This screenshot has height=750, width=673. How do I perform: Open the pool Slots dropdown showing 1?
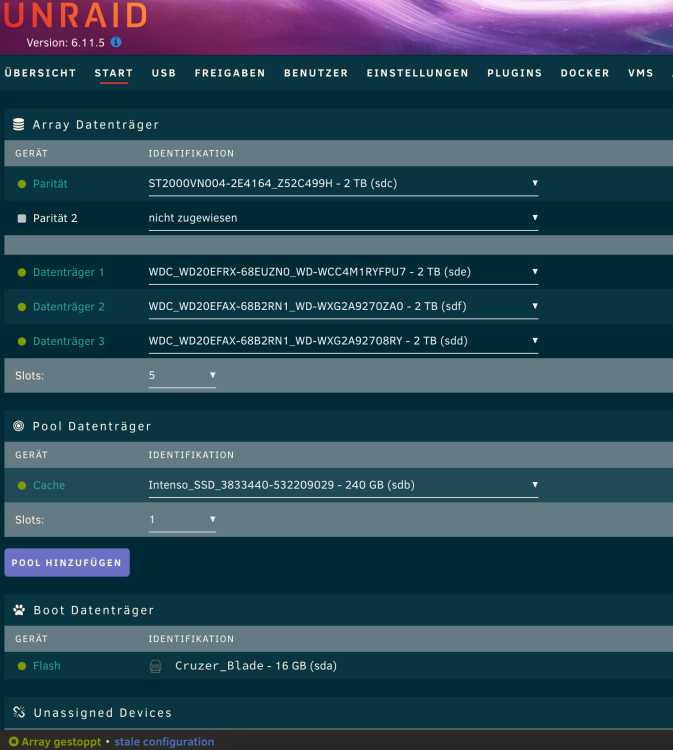point(182,519)
